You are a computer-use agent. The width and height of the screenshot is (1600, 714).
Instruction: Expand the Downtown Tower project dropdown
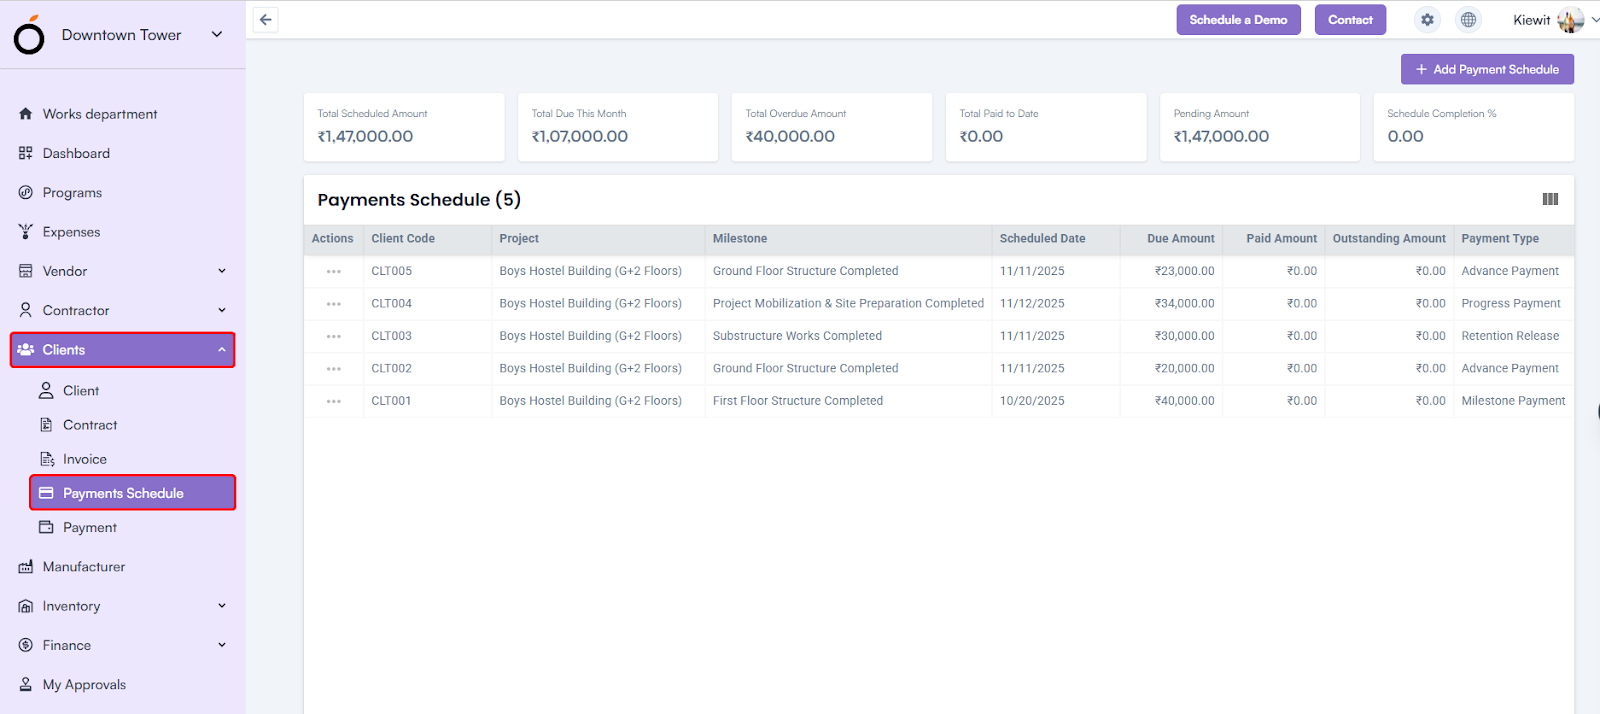tap(217, 34)
